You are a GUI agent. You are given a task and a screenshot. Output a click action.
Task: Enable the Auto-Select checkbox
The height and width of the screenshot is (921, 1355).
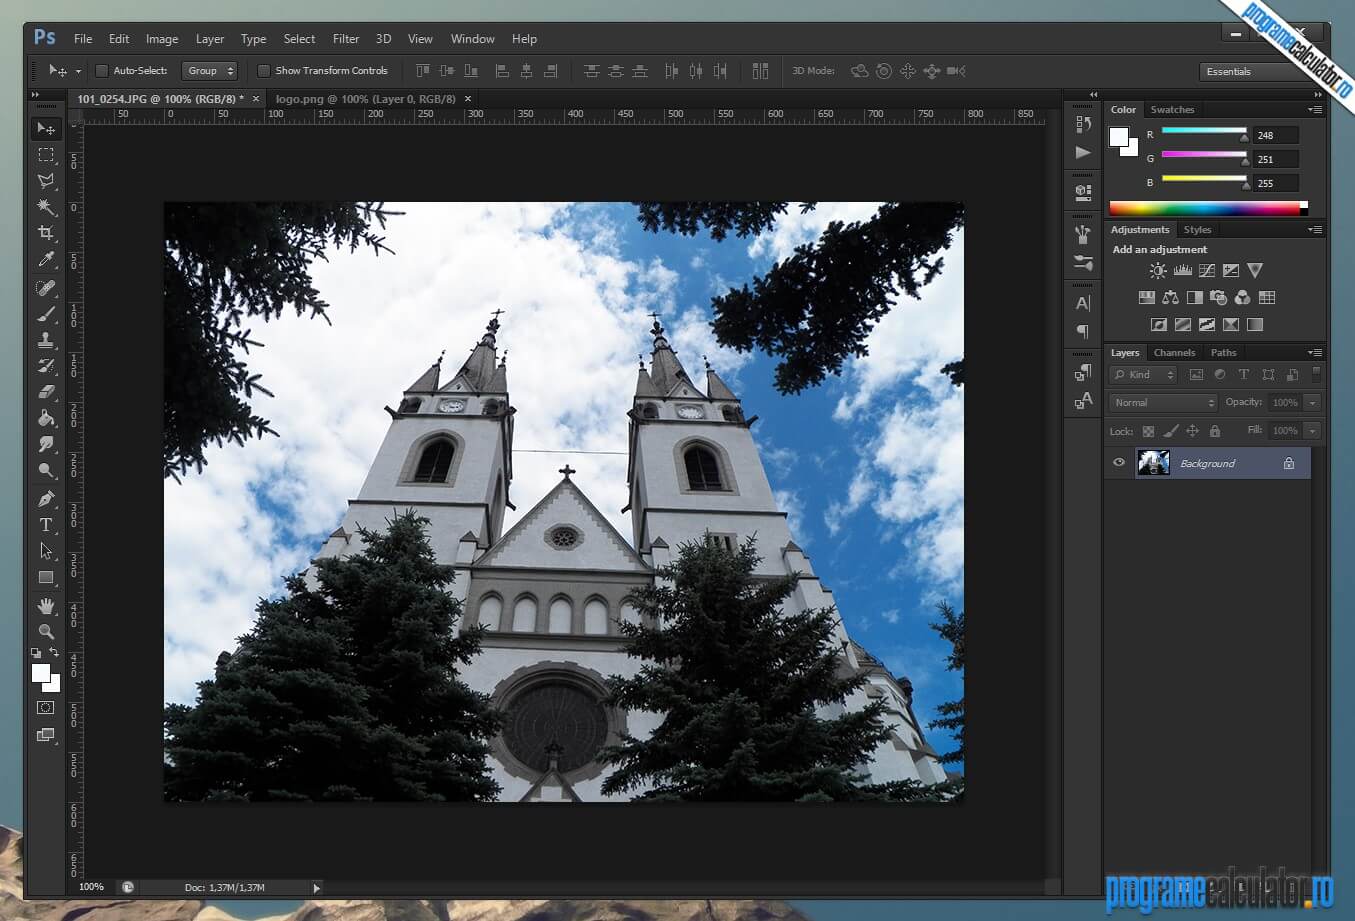click(102, 71)
